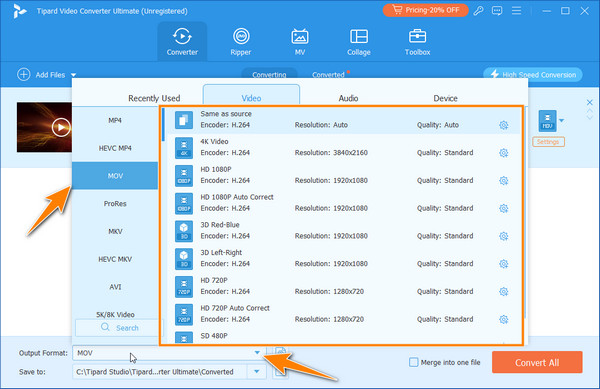Image resolution: width=600 pixels, height=389 pixels.
Task: Choose 5K/8K Video format
Action: click(x=115, y=314)
